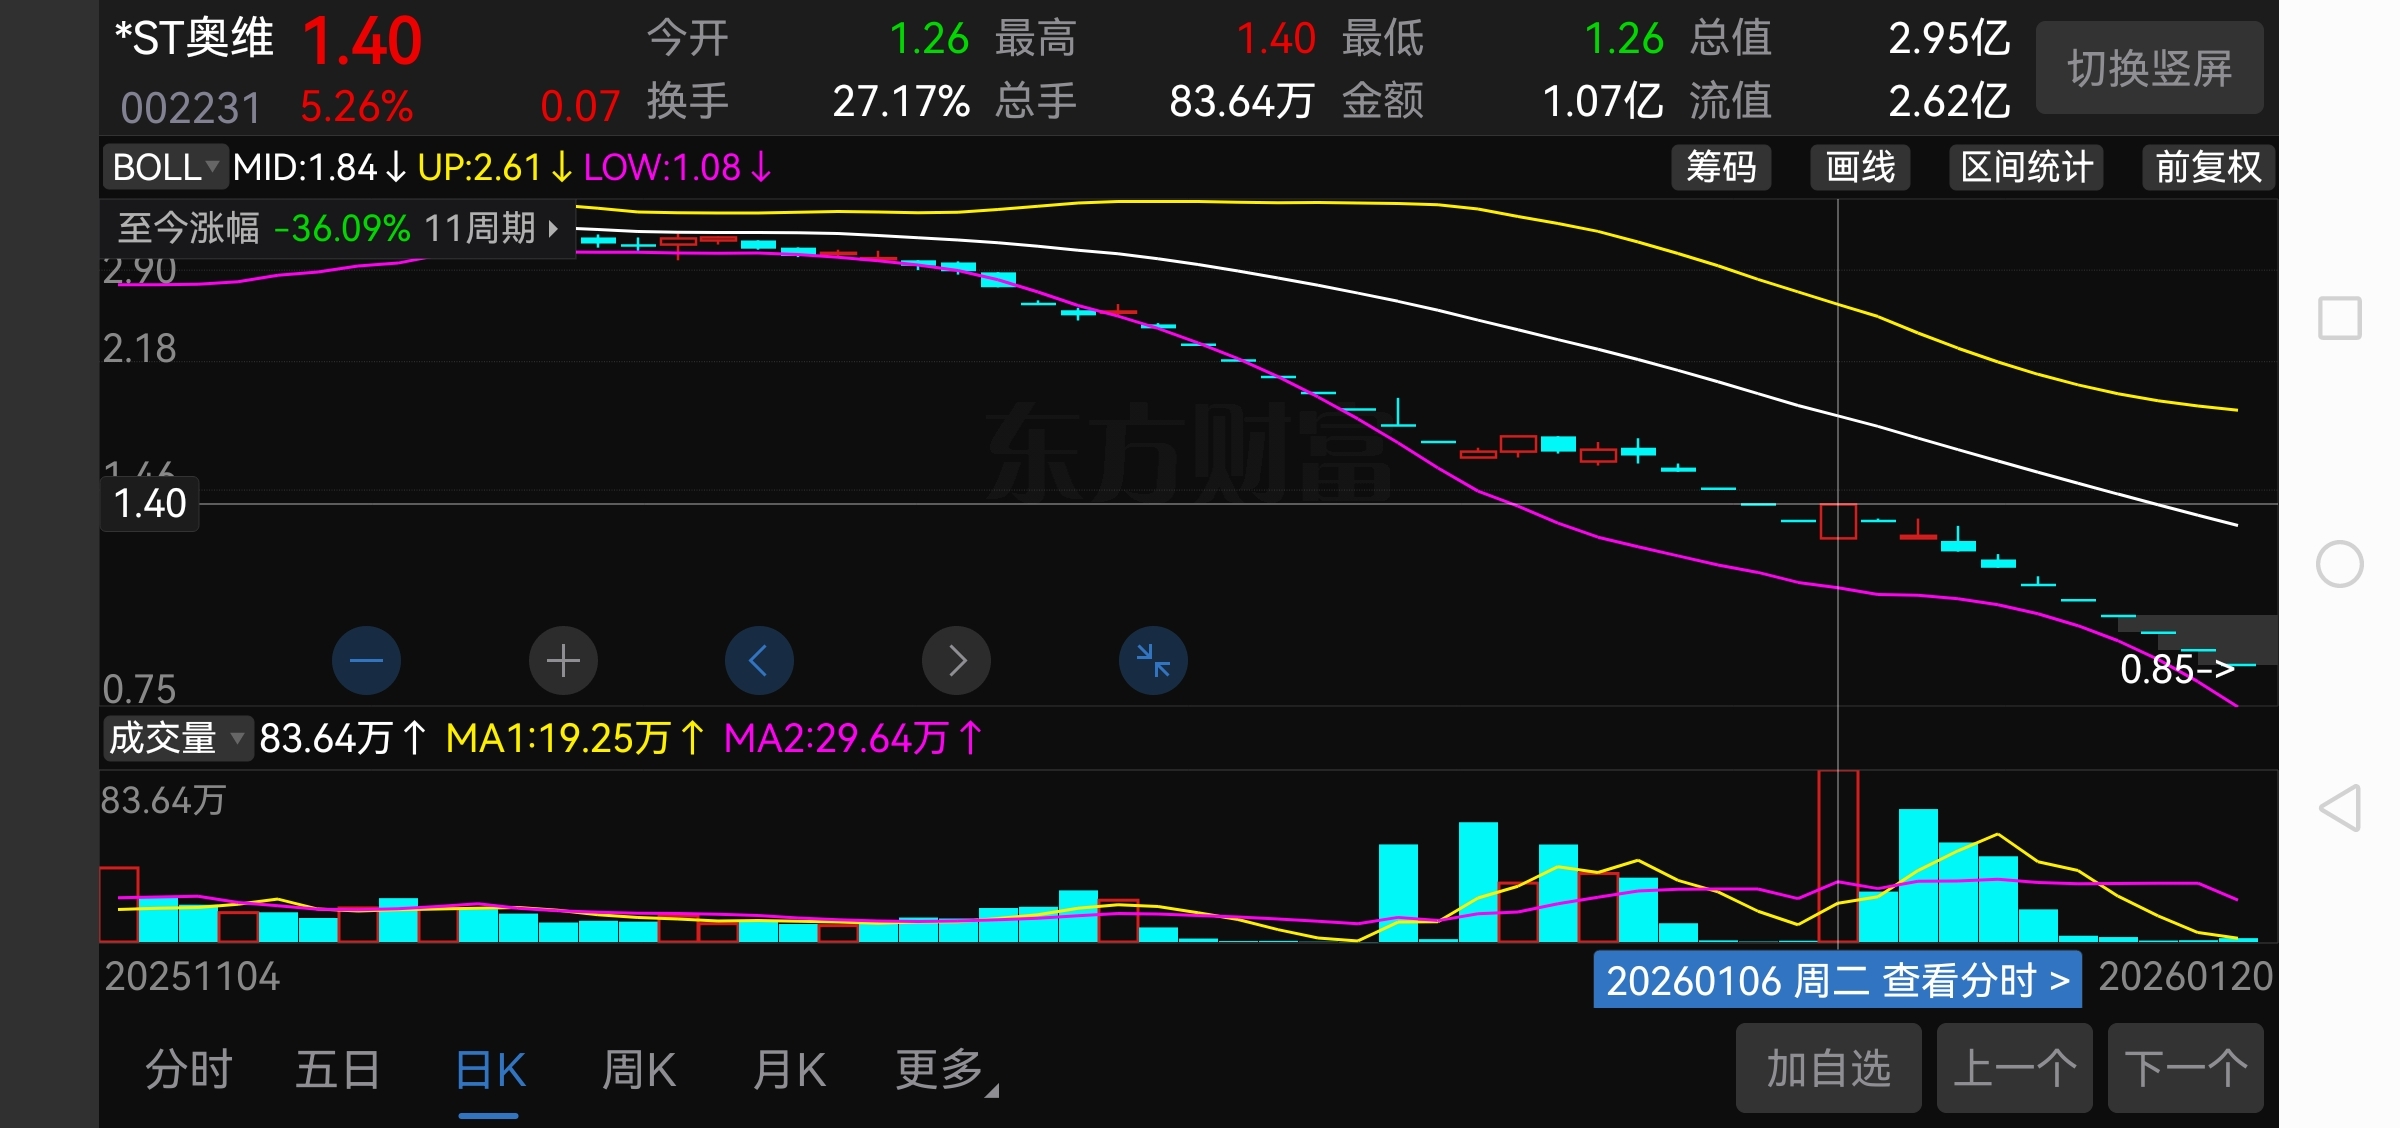Shift chart left with arrow icon
2400x1128 pixels.
point(759,660)
